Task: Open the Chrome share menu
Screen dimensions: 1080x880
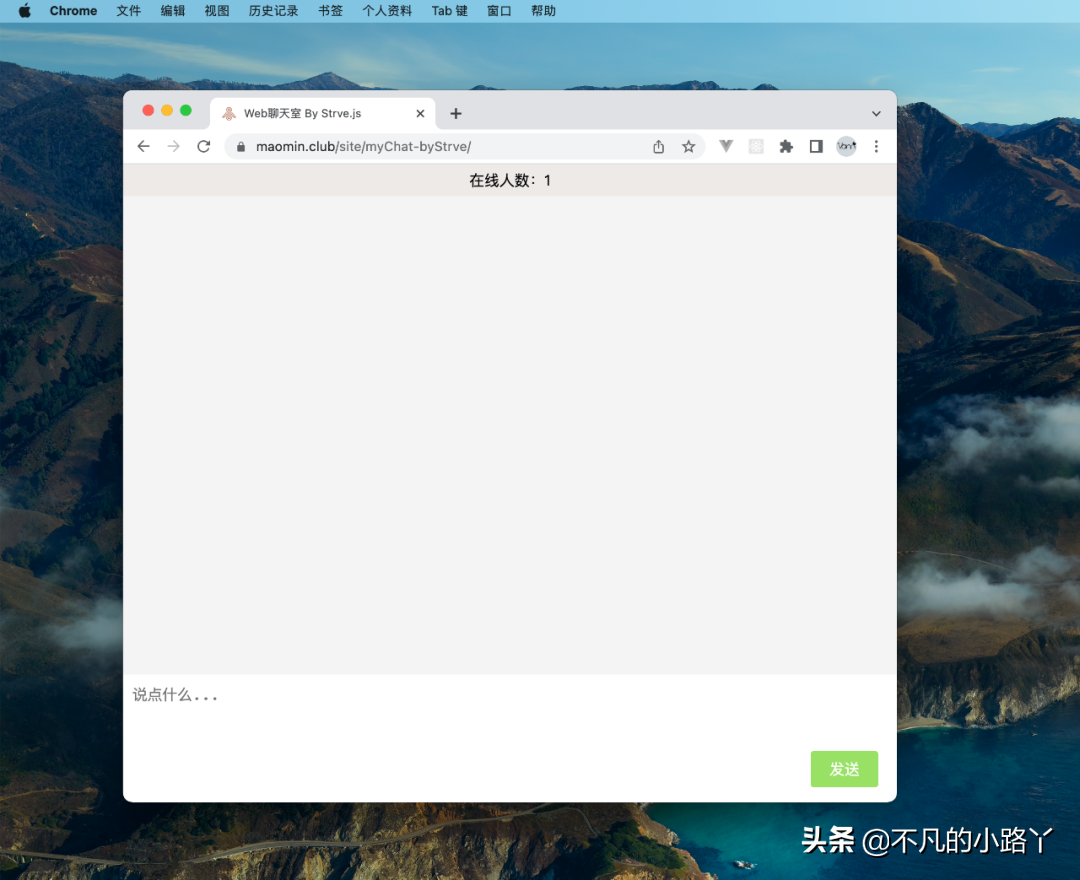Action: tap(658, 146)
